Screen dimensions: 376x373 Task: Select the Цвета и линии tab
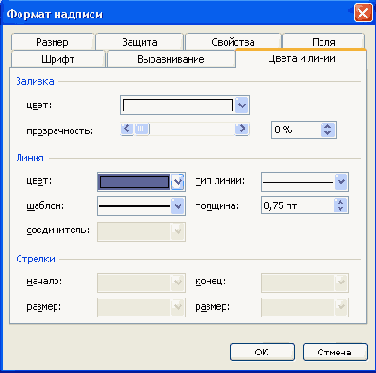(x=301, y=59)
